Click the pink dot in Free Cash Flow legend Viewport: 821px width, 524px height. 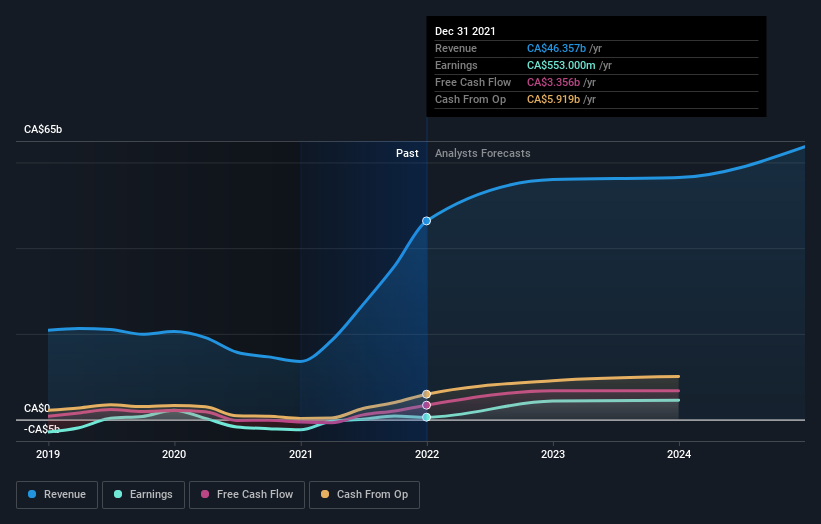tap(205, 494)
